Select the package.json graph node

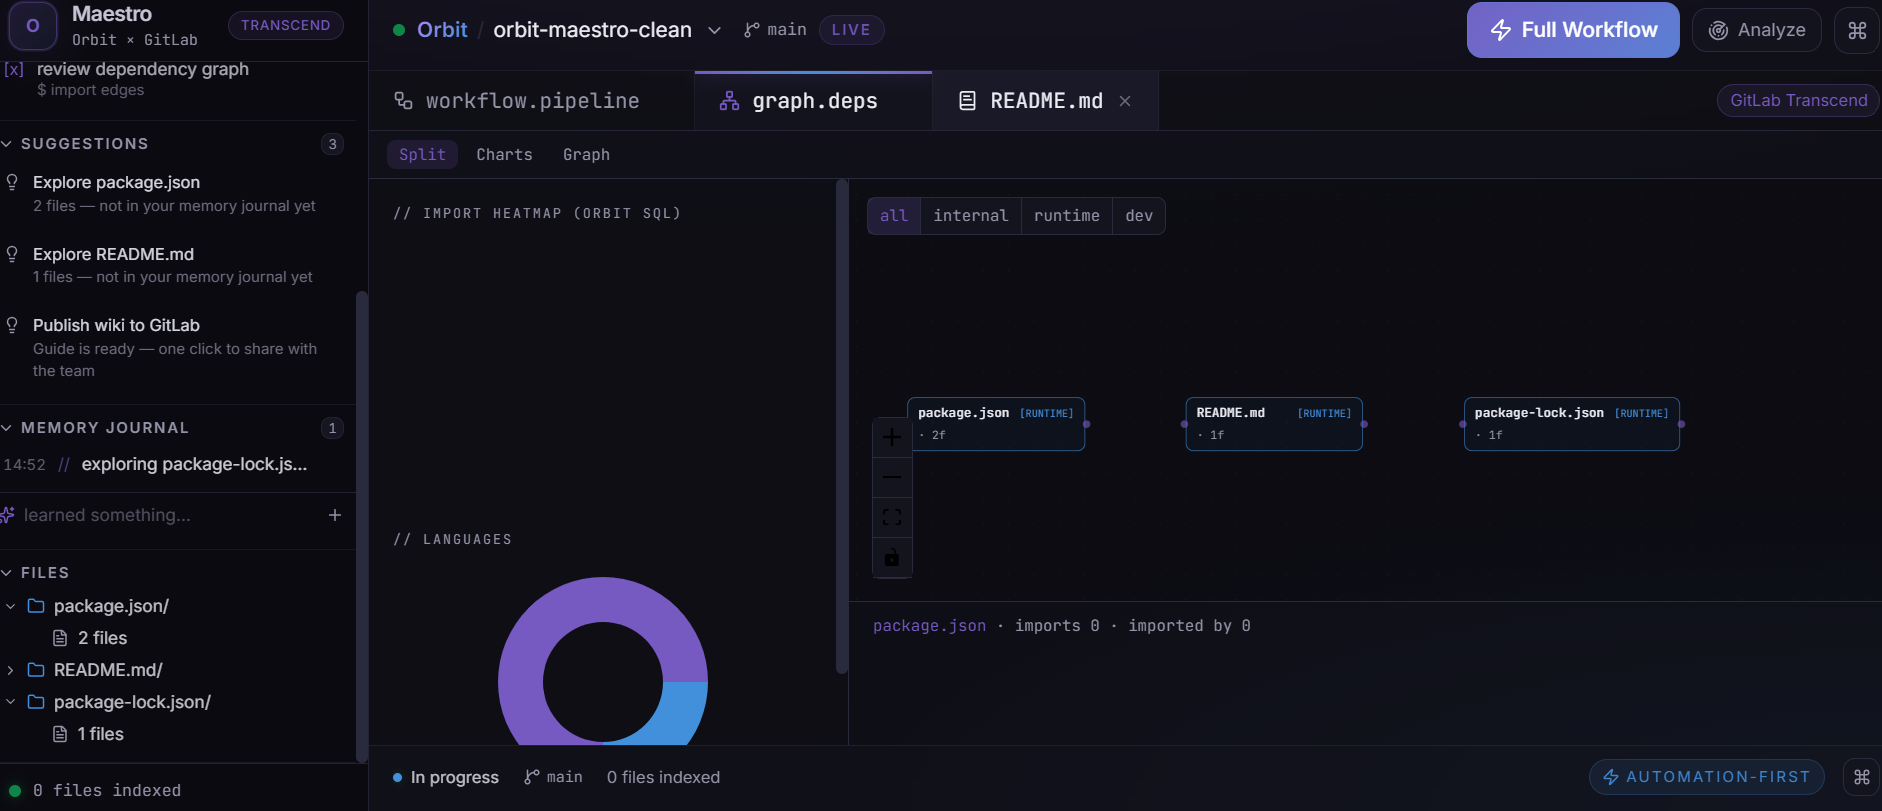pyautogui.click(x=996, y=424)
